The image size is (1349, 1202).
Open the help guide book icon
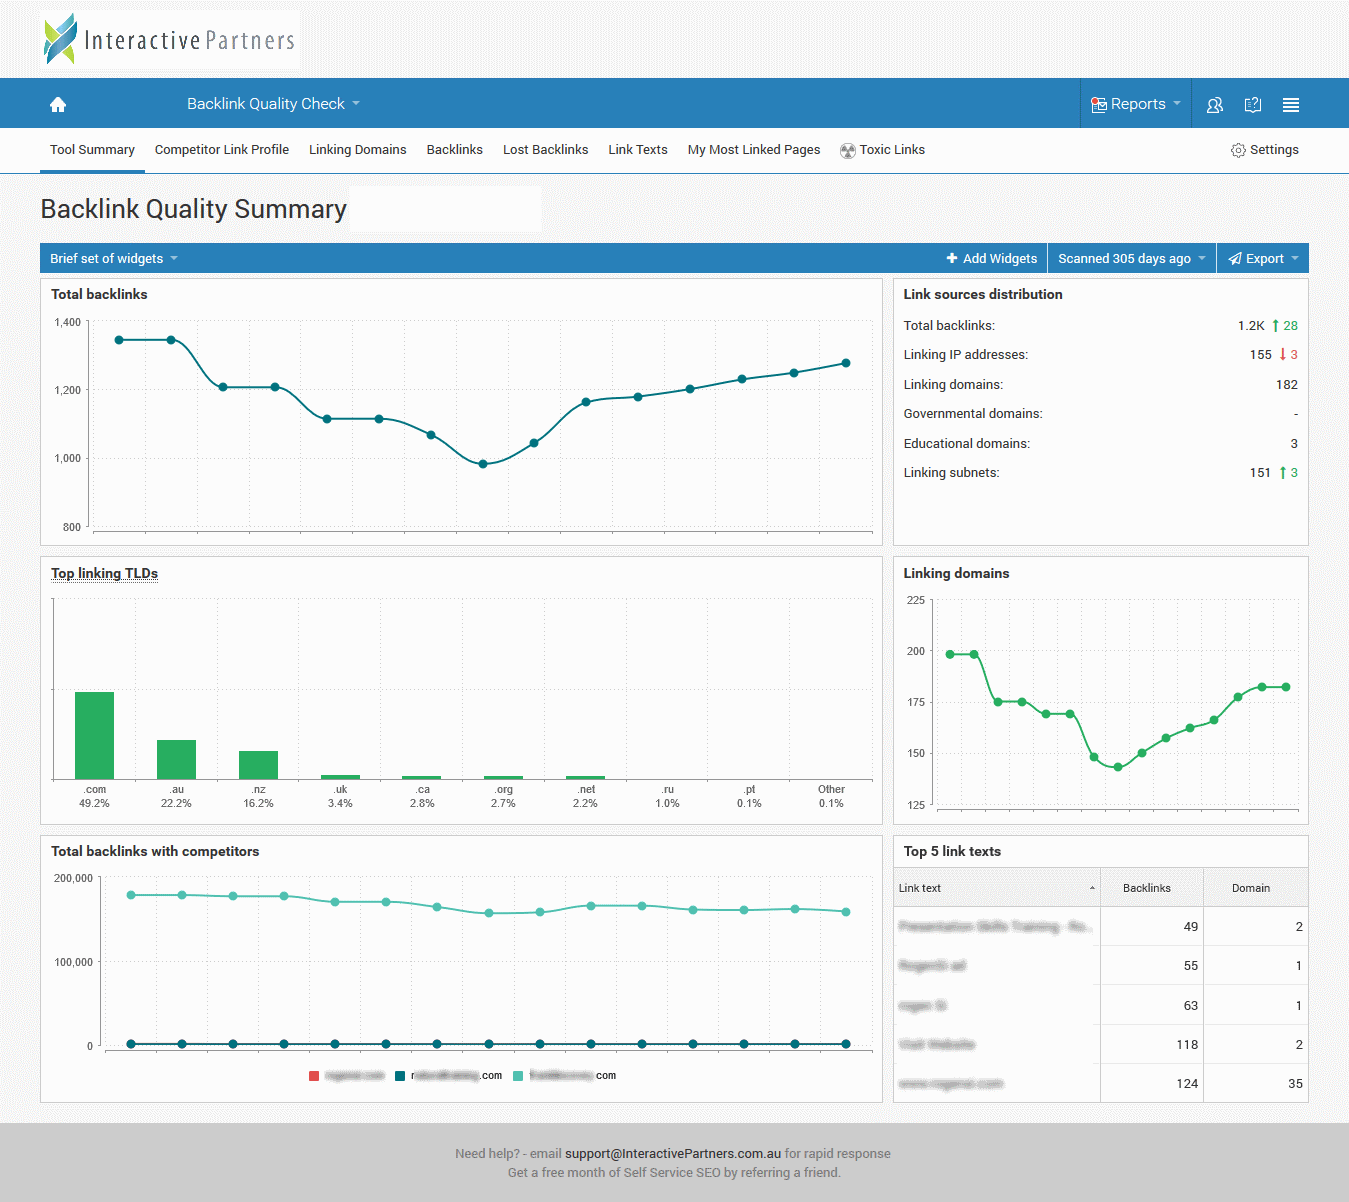[x=1252, y=105]
